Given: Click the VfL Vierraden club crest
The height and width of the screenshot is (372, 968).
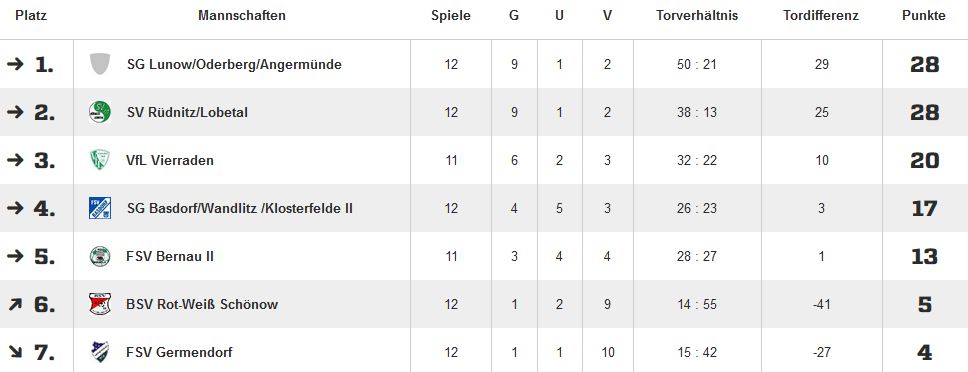Looking at the screenshot, I should (99, 160).
